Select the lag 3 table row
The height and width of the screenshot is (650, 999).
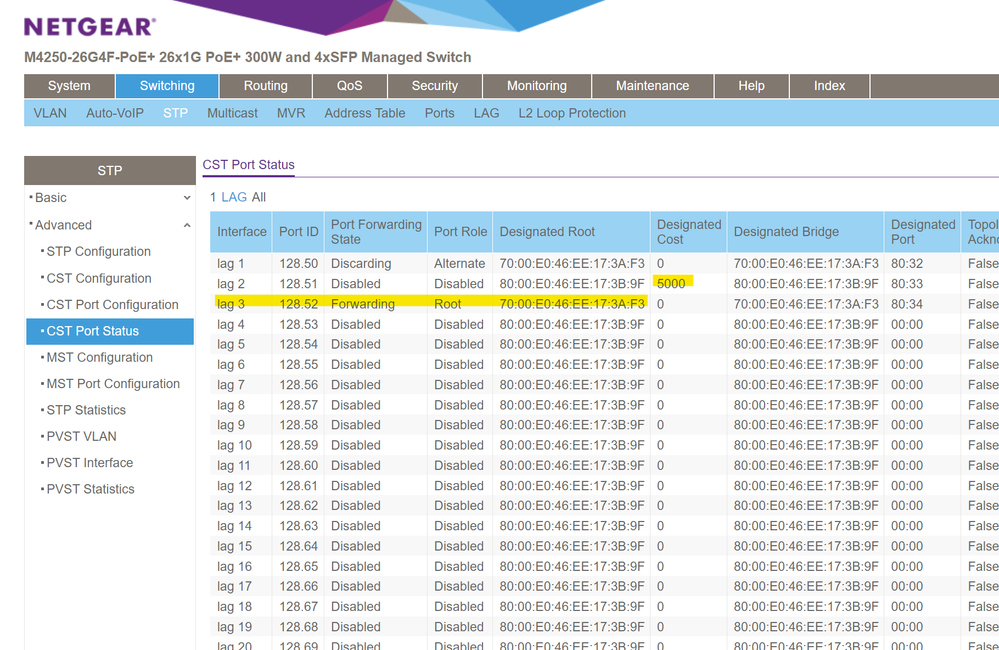tap(231, 304)
